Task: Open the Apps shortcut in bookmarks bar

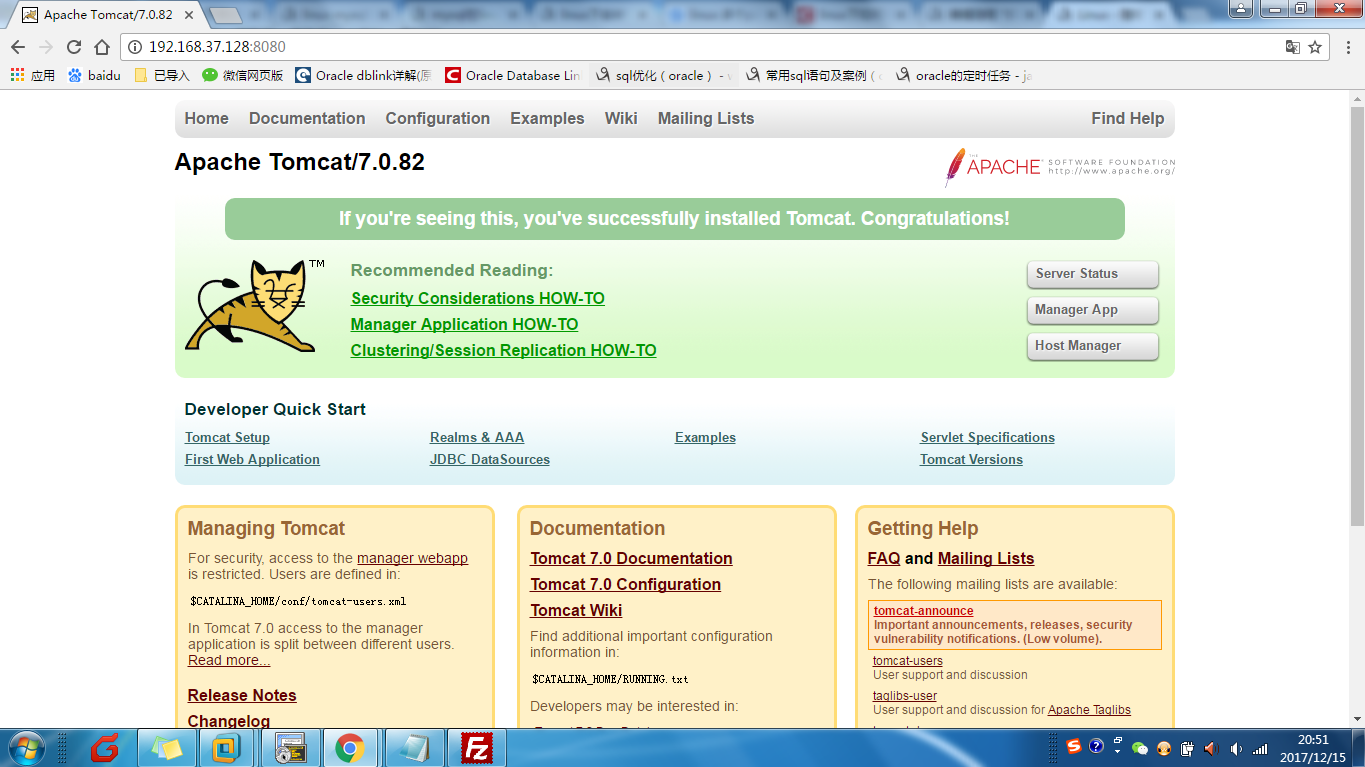Action: pyautogui.click(x=32, y=75)
